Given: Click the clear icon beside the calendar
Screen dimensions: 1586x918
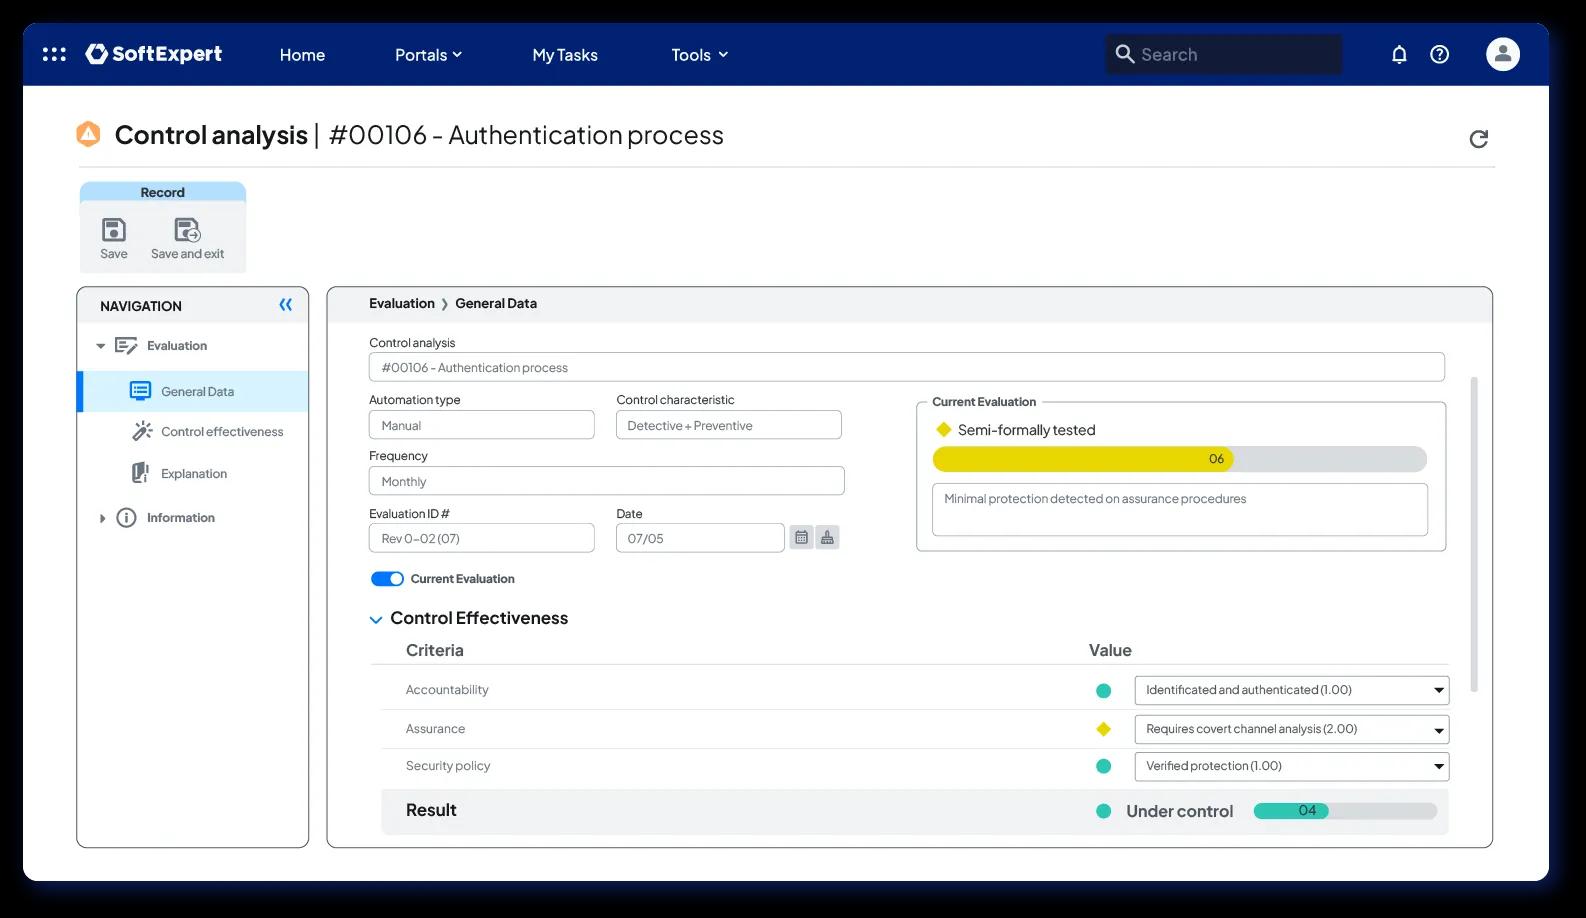Looking at the screenshot, I should coord(827,538).
